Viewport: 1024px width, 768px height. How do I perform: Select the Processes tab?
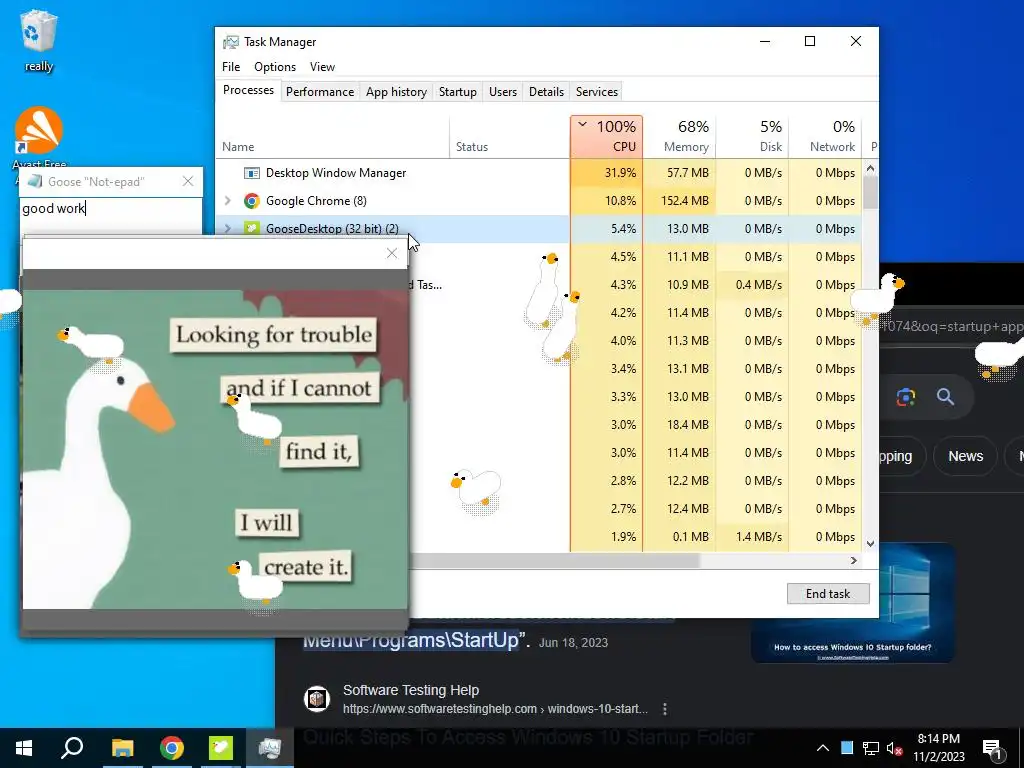pyautogui.click(x=248, y=90)
